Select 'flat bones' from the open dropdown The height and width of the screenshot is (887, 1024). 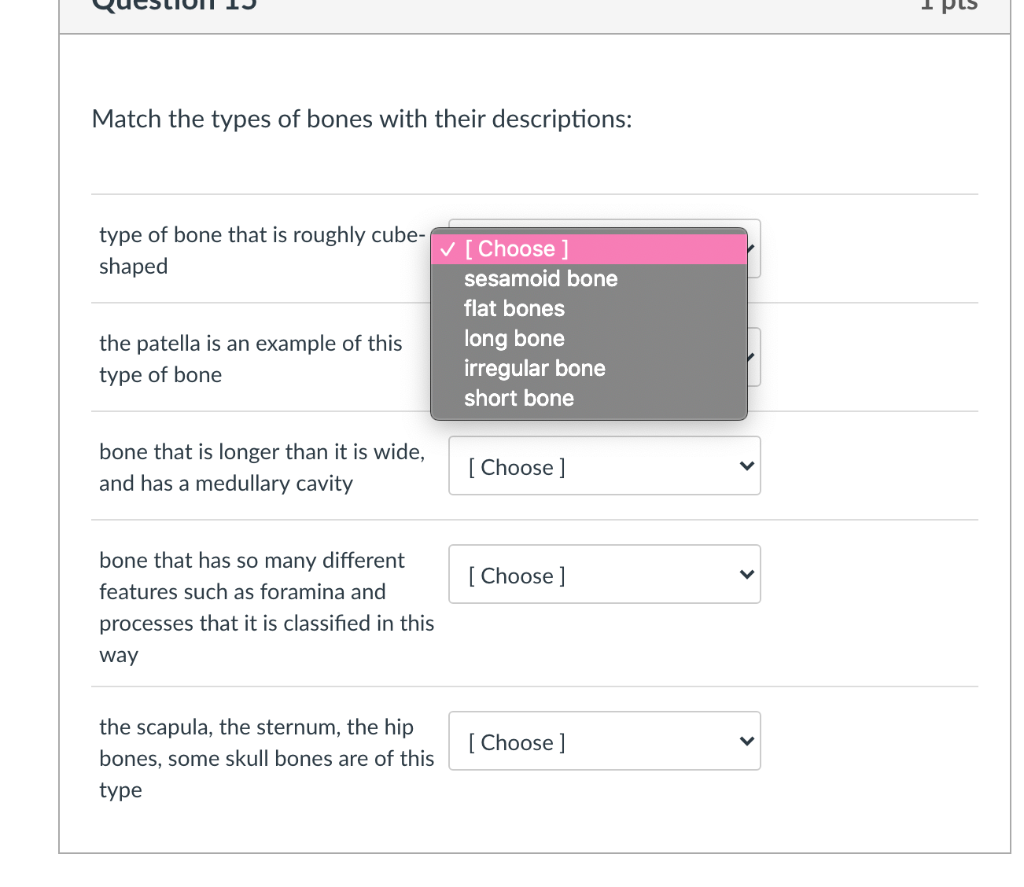click(x=514, y=309)
